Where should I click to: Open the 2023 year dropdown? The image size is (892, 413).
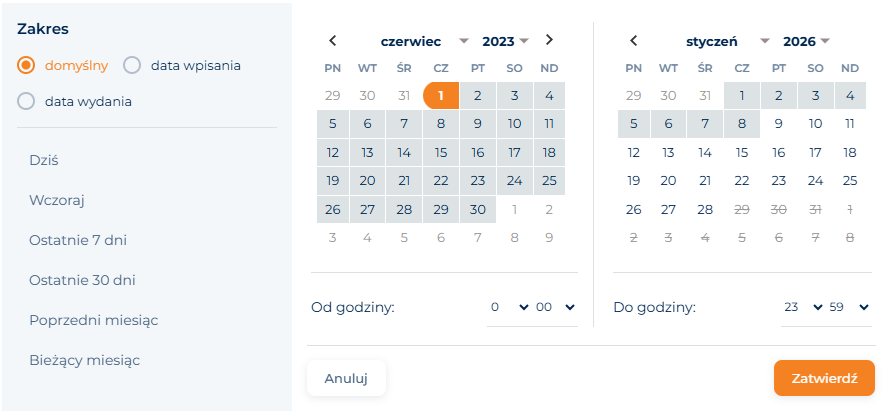tap(505, 42)
